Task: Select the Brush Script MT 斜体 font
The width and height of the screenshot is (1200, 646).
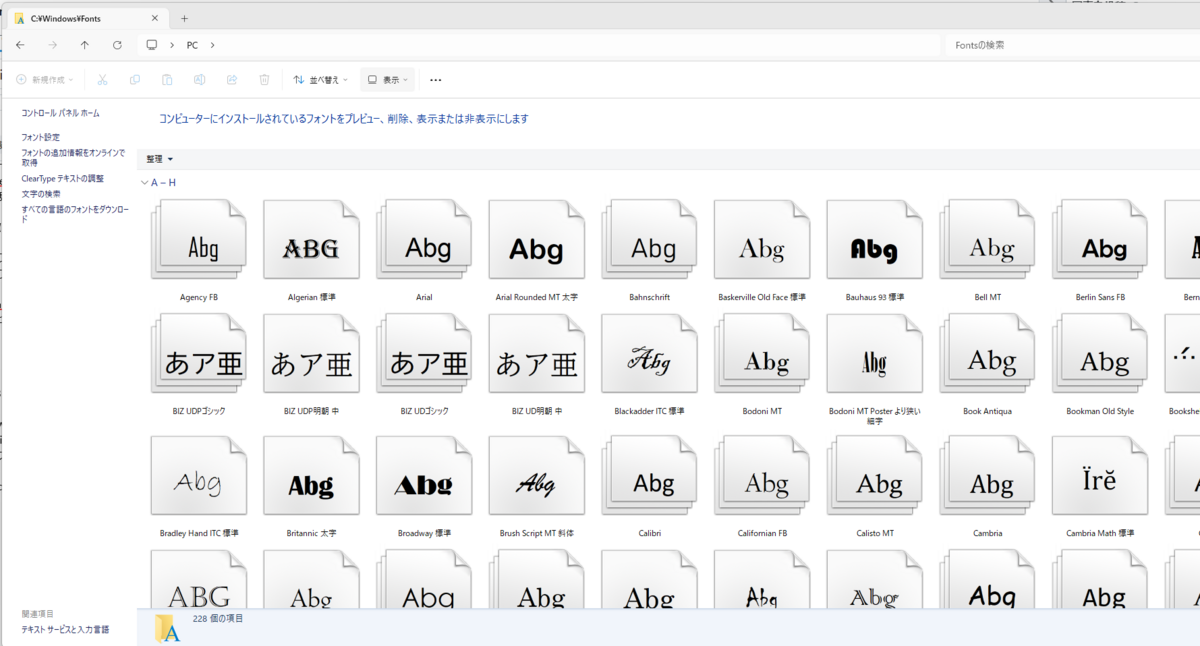Action: [x=537, y=477]
